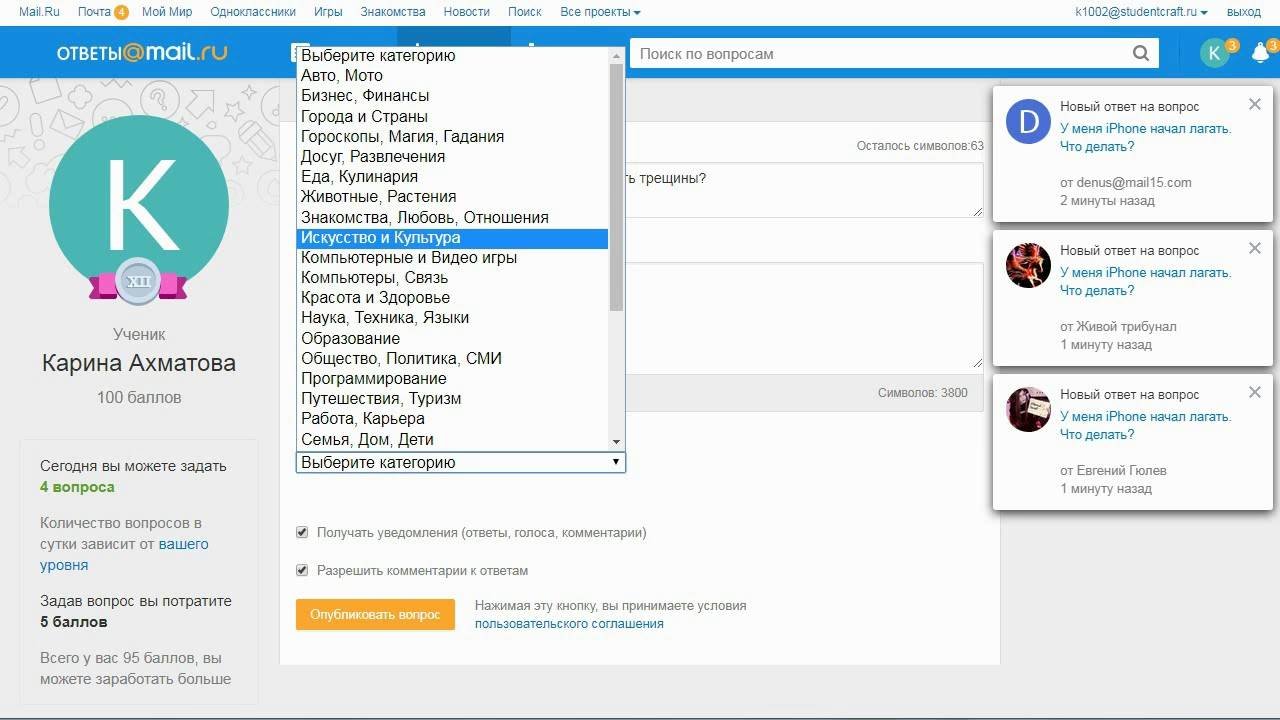Click the question title text field

[804, 189]
